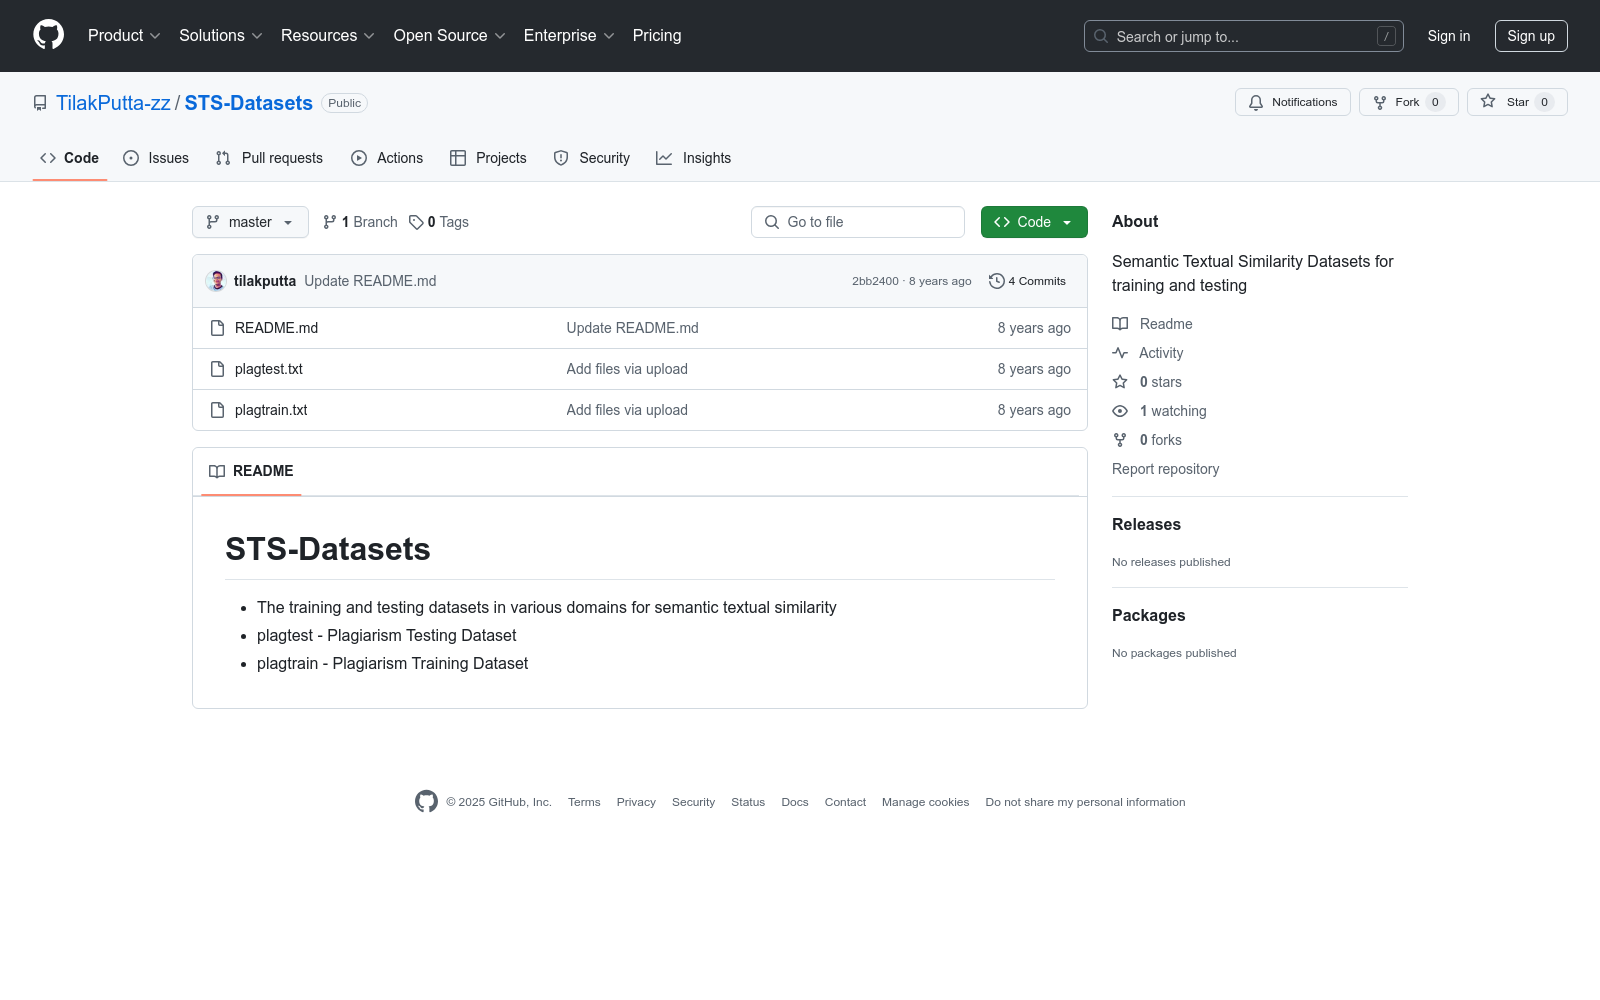Click the book icon in README header

tap(217, 471)
